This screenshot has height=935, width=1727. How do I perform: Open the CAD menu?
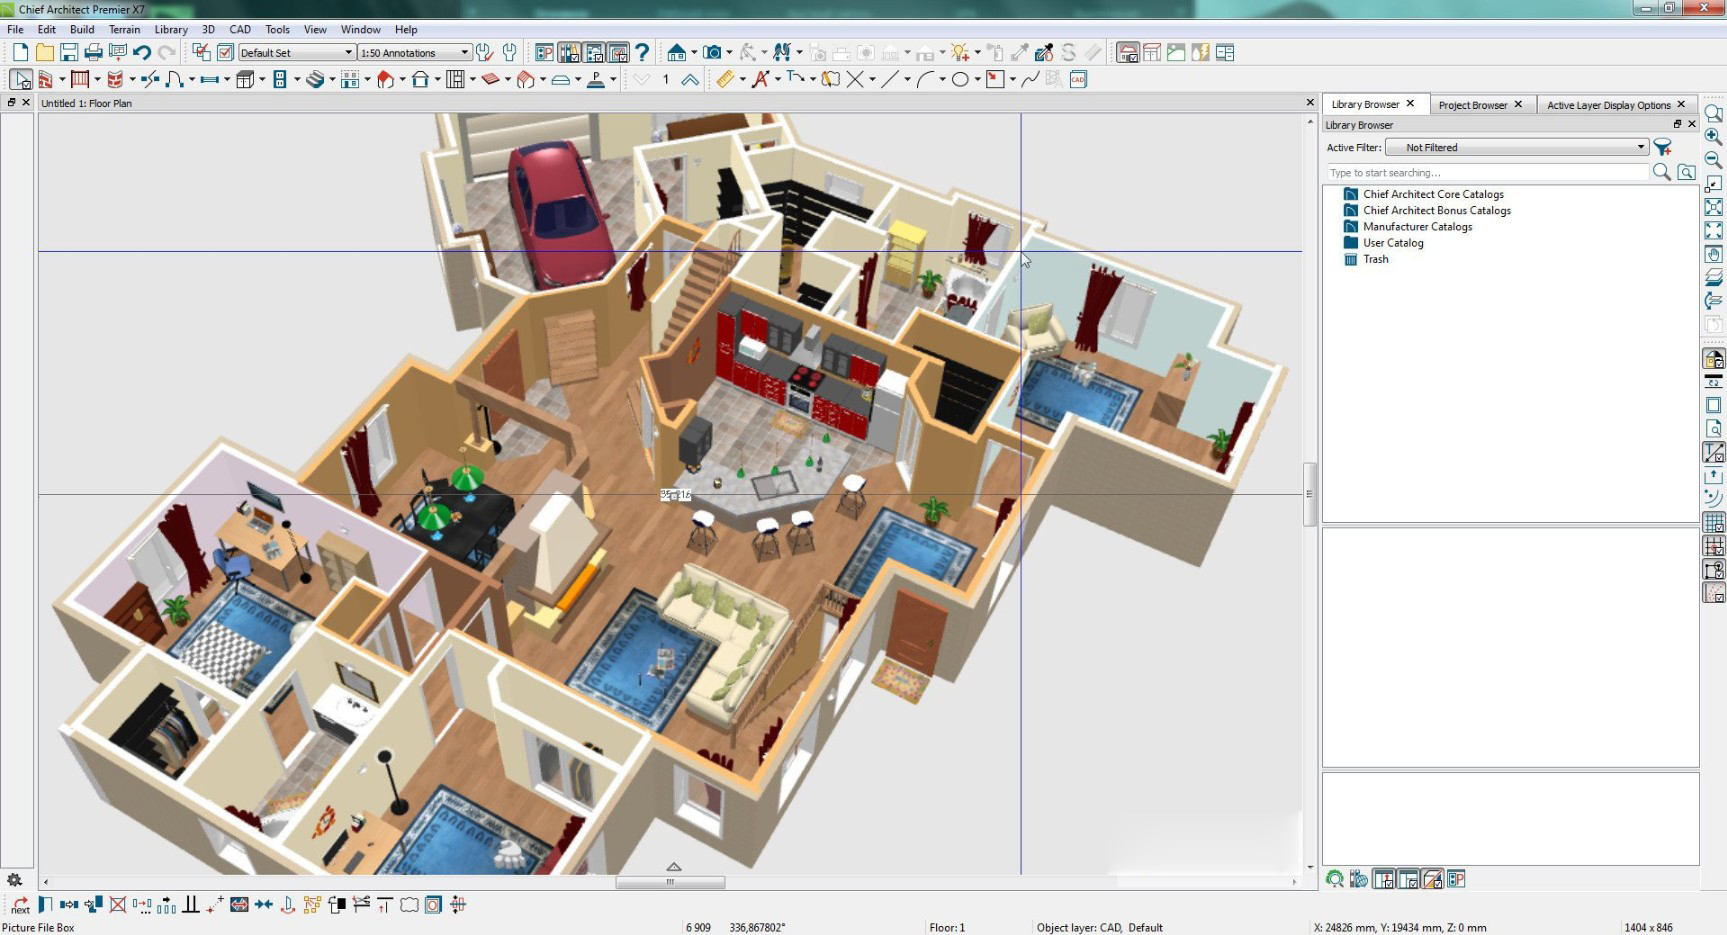pyautogui.click(x=240, y=29)
